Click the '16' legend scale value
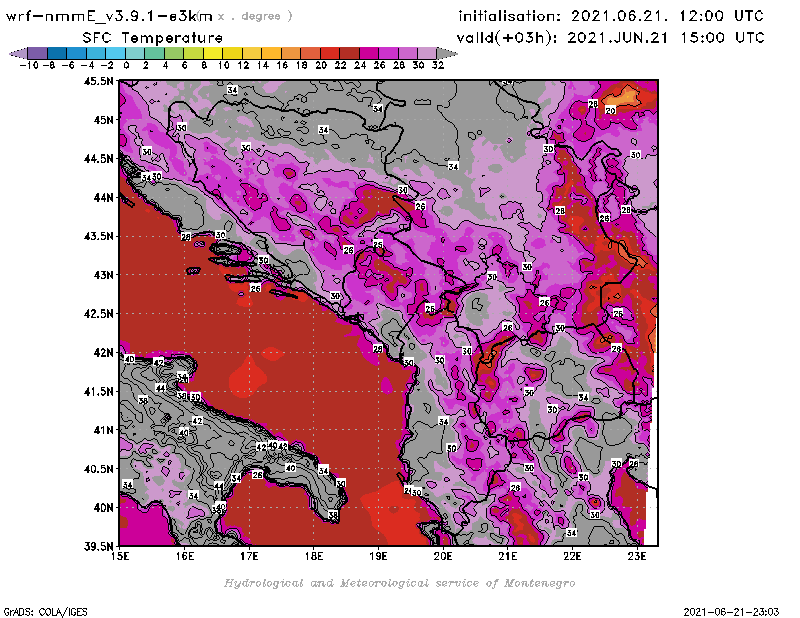800x618 pixels. coord(282,65)
